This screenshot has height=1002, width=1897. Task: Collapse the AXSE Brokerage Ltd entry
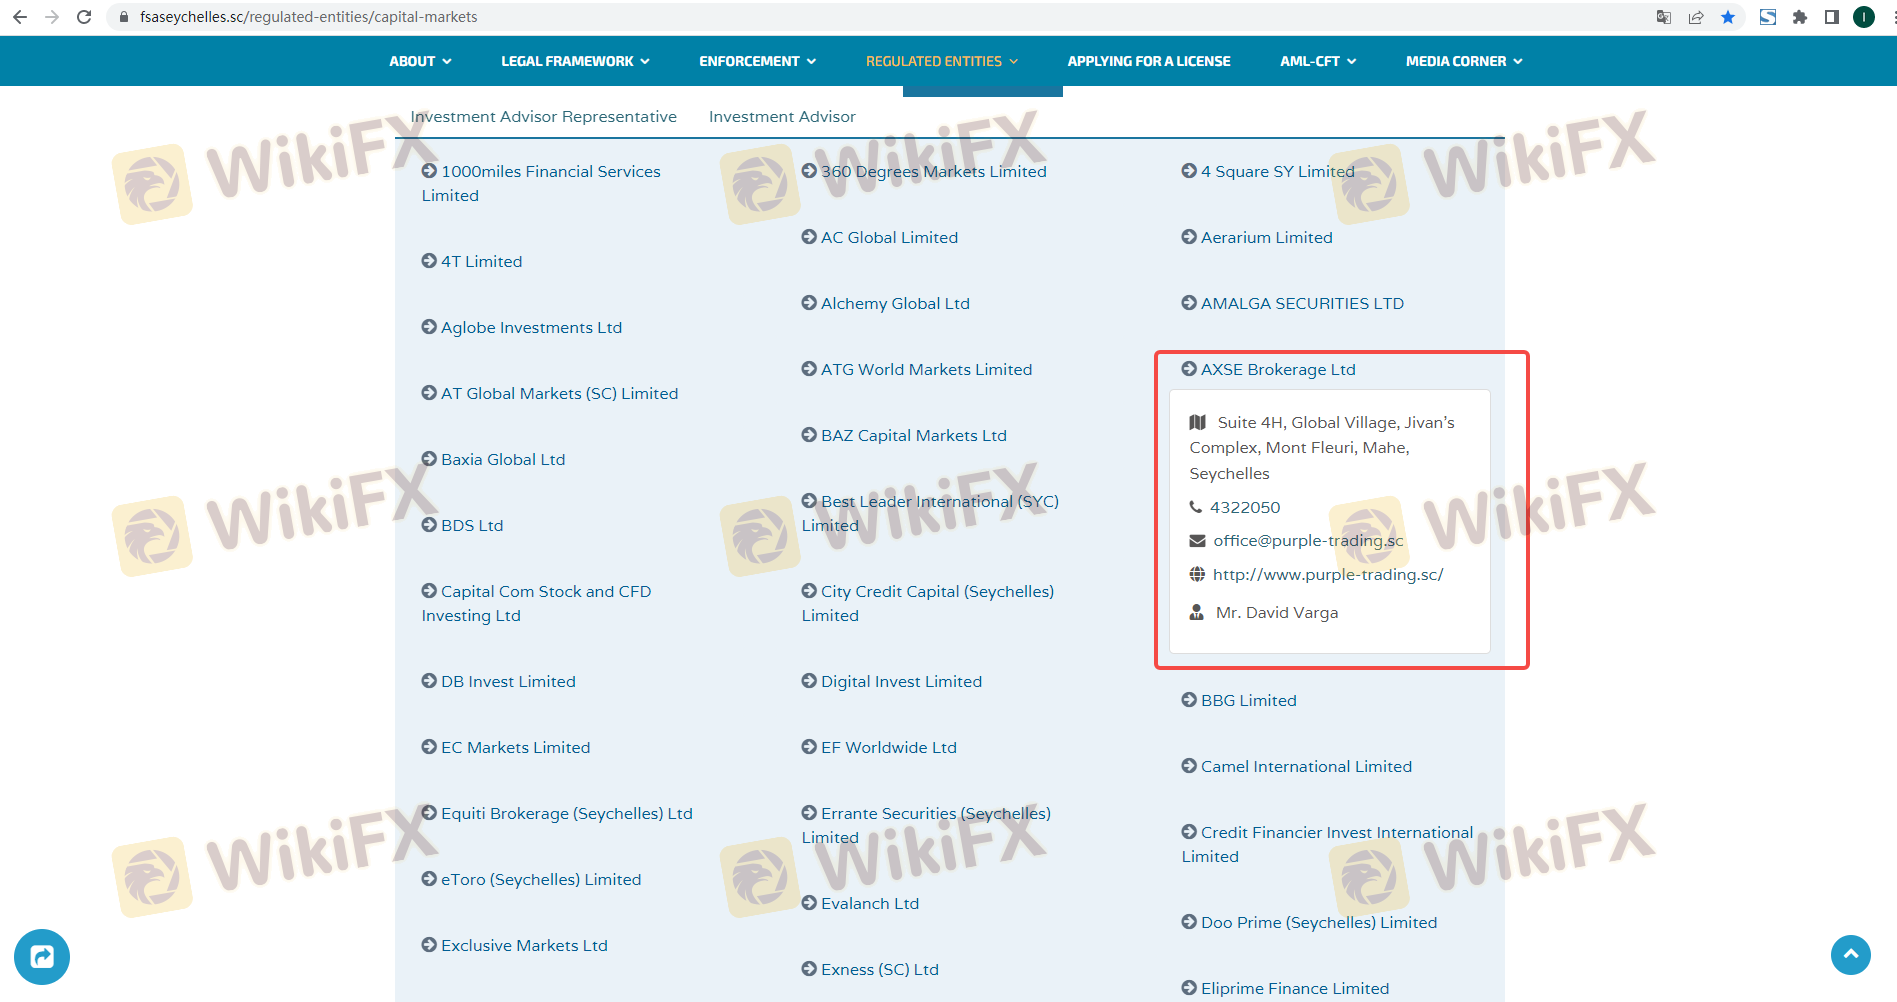point(1277,369)
